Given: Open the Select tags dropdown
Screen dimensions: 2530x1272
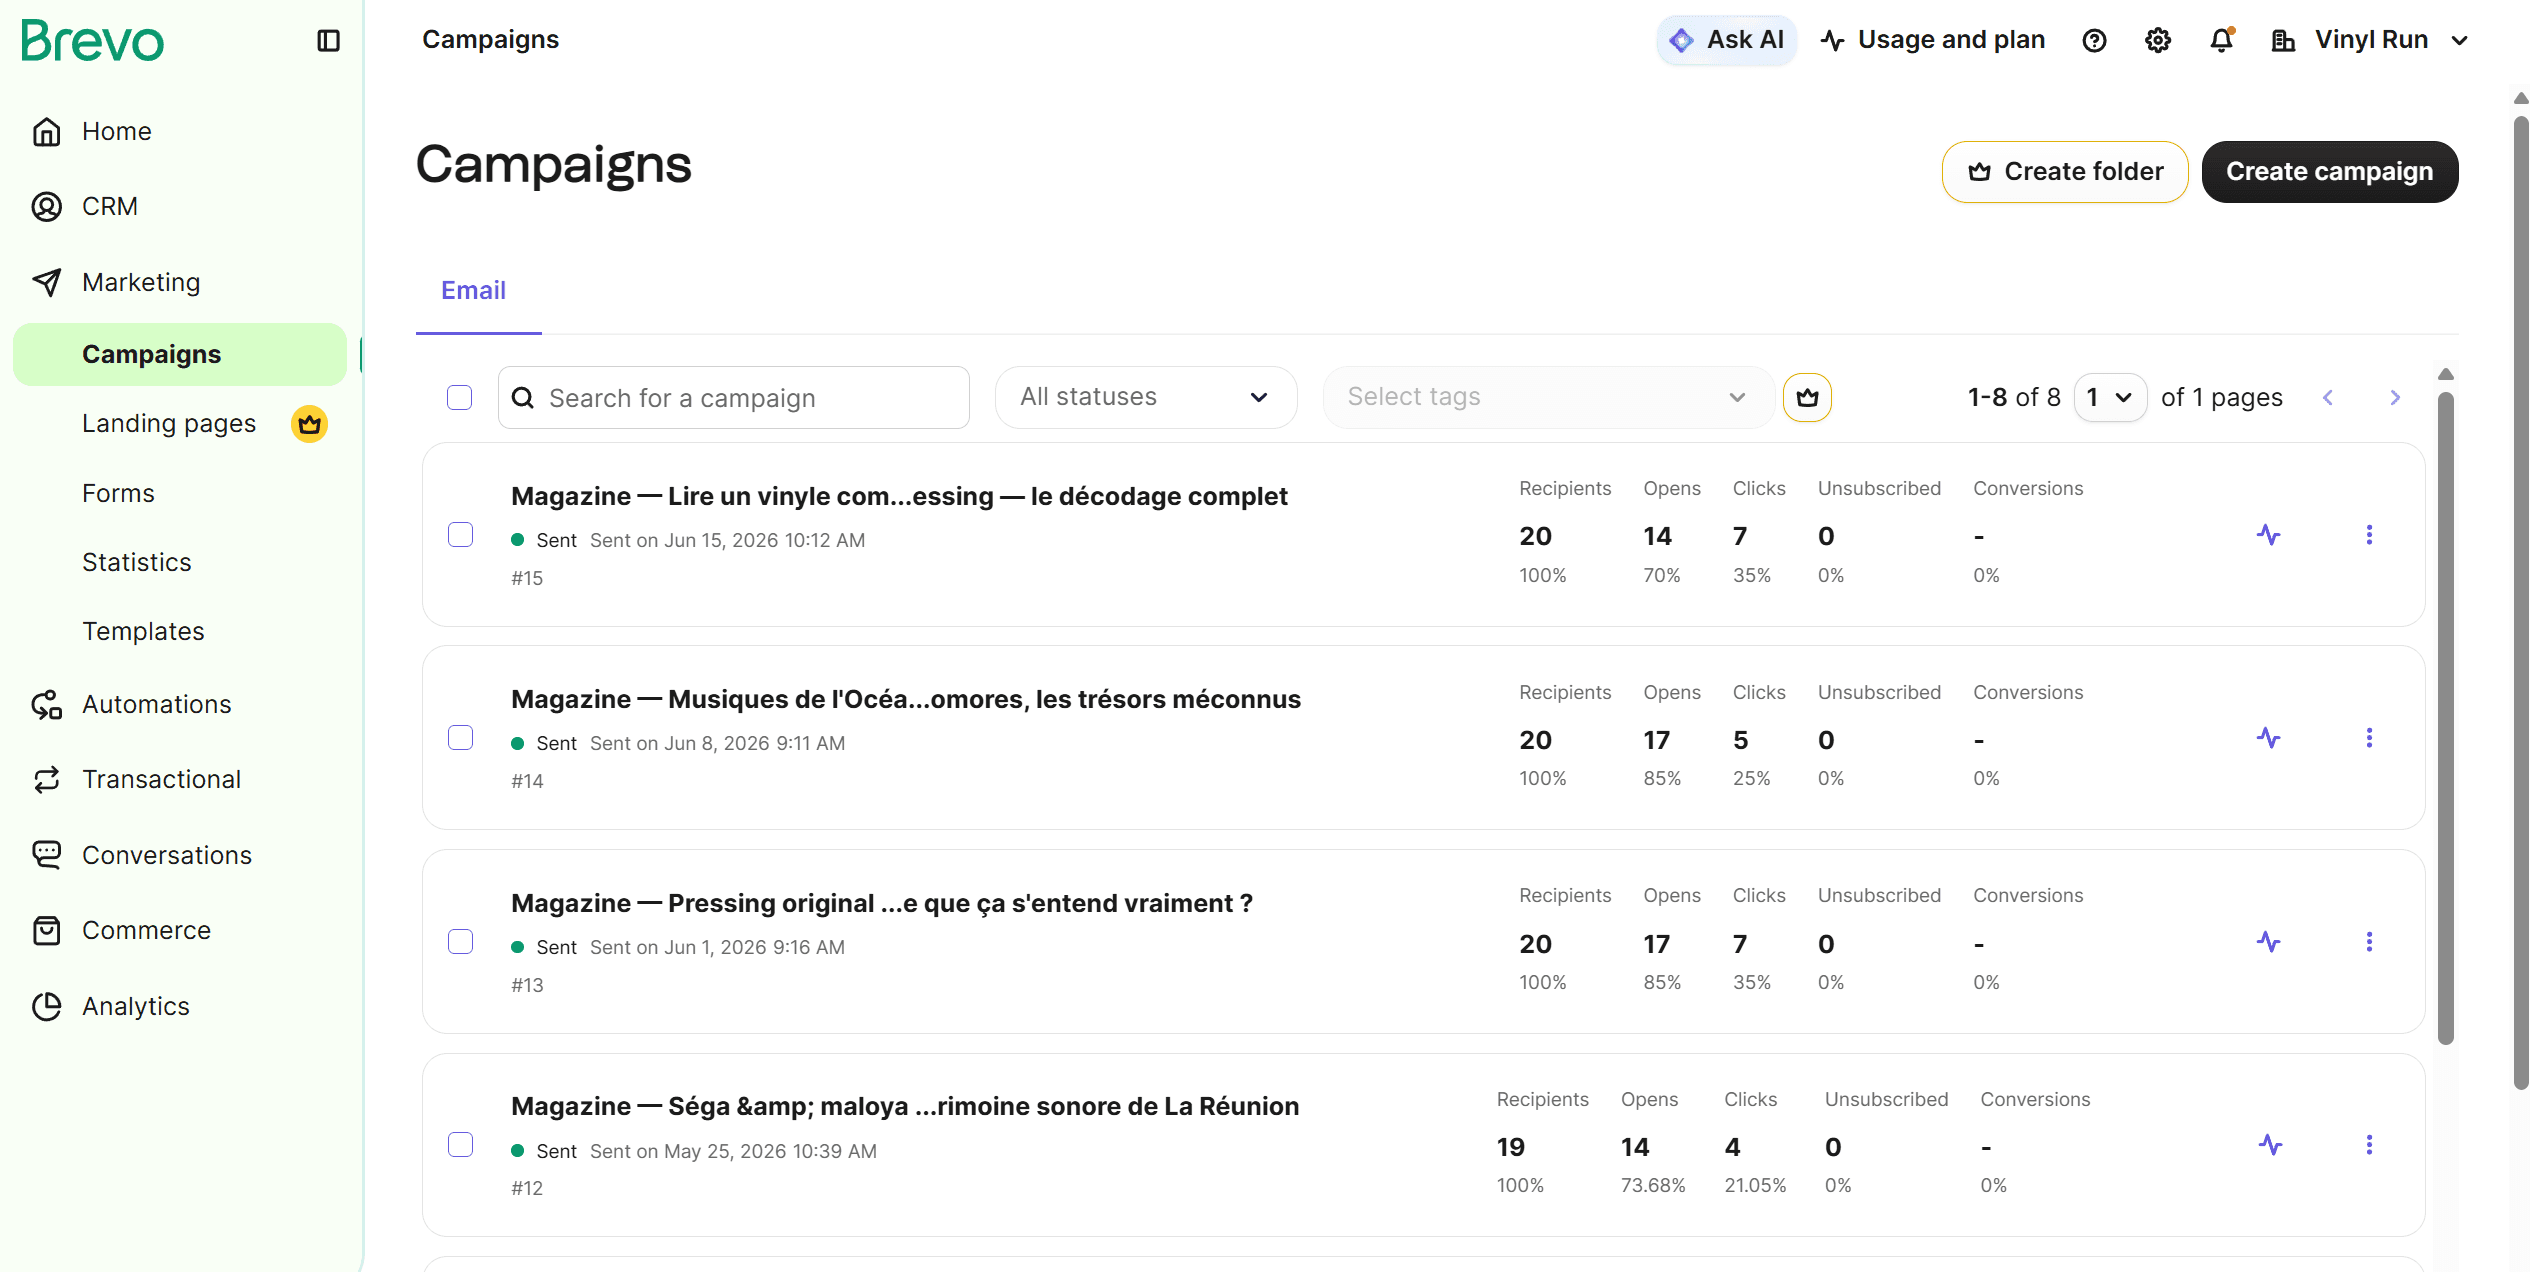Looking at the screenshot, I should (1548, 397).
